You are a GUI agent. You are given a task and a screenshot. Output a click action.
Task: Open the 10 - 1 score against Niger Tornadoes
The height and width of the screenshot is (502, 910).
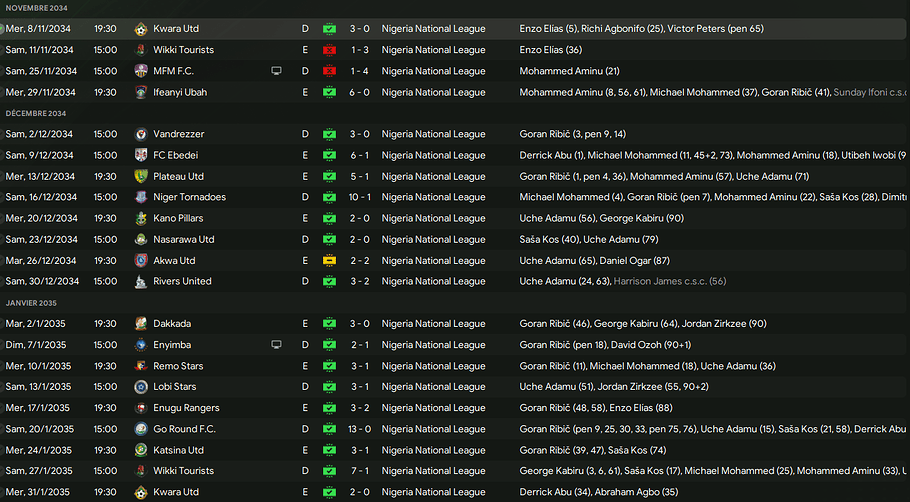click(360, 198)
